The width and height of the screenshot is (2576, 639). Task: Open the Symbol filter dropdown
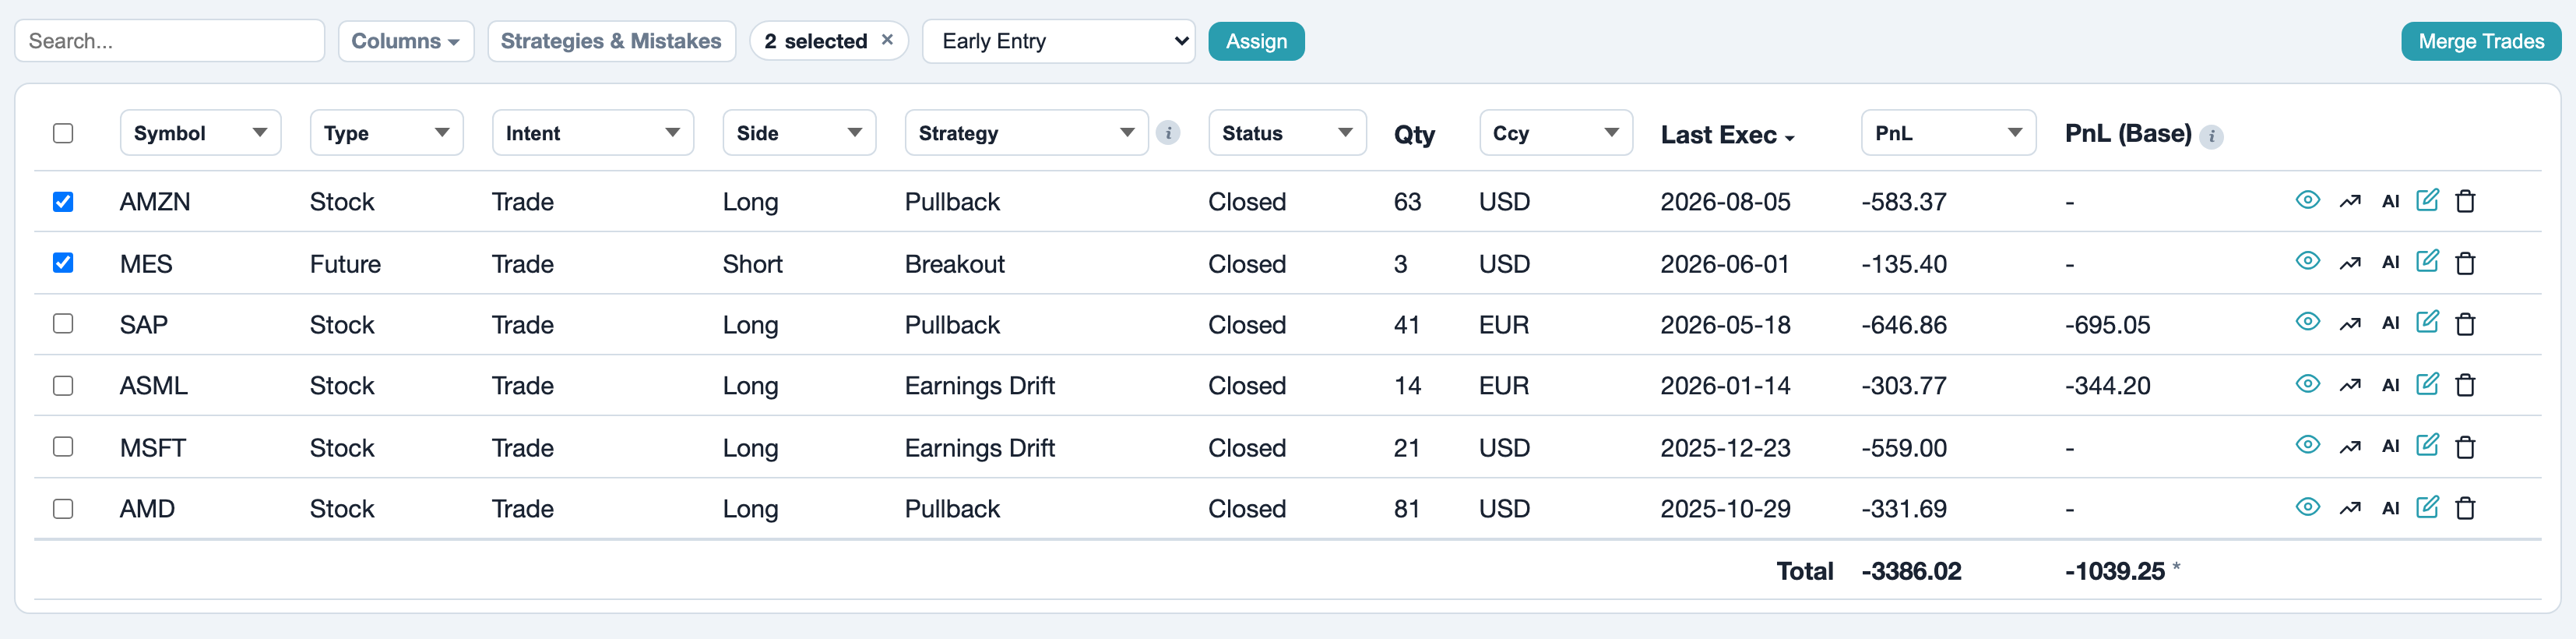click(x=200, y=133)
